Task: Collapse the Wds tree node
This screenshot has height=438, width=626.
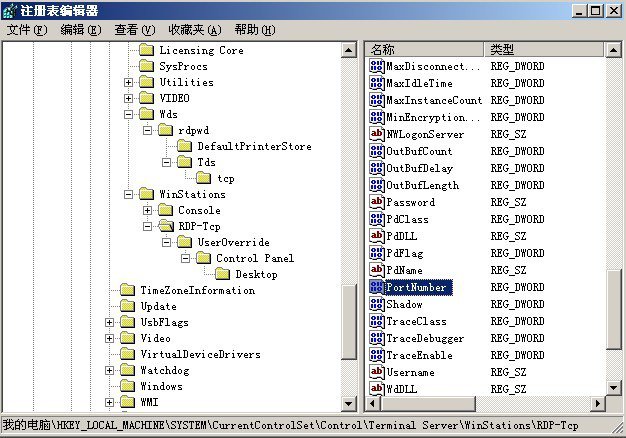Action: (128, 114)
